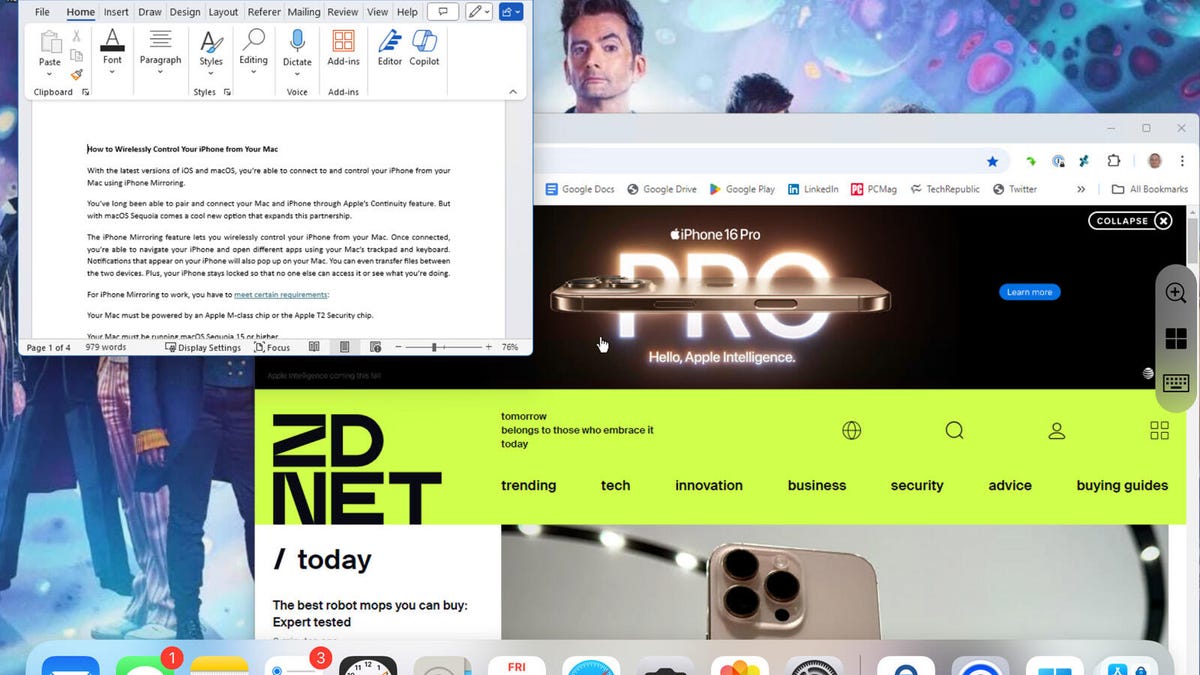The height and width of the screenshot is (675, 1200).
Task: Click the Chrome browser star bookmark icon
Action: point(992,160)
